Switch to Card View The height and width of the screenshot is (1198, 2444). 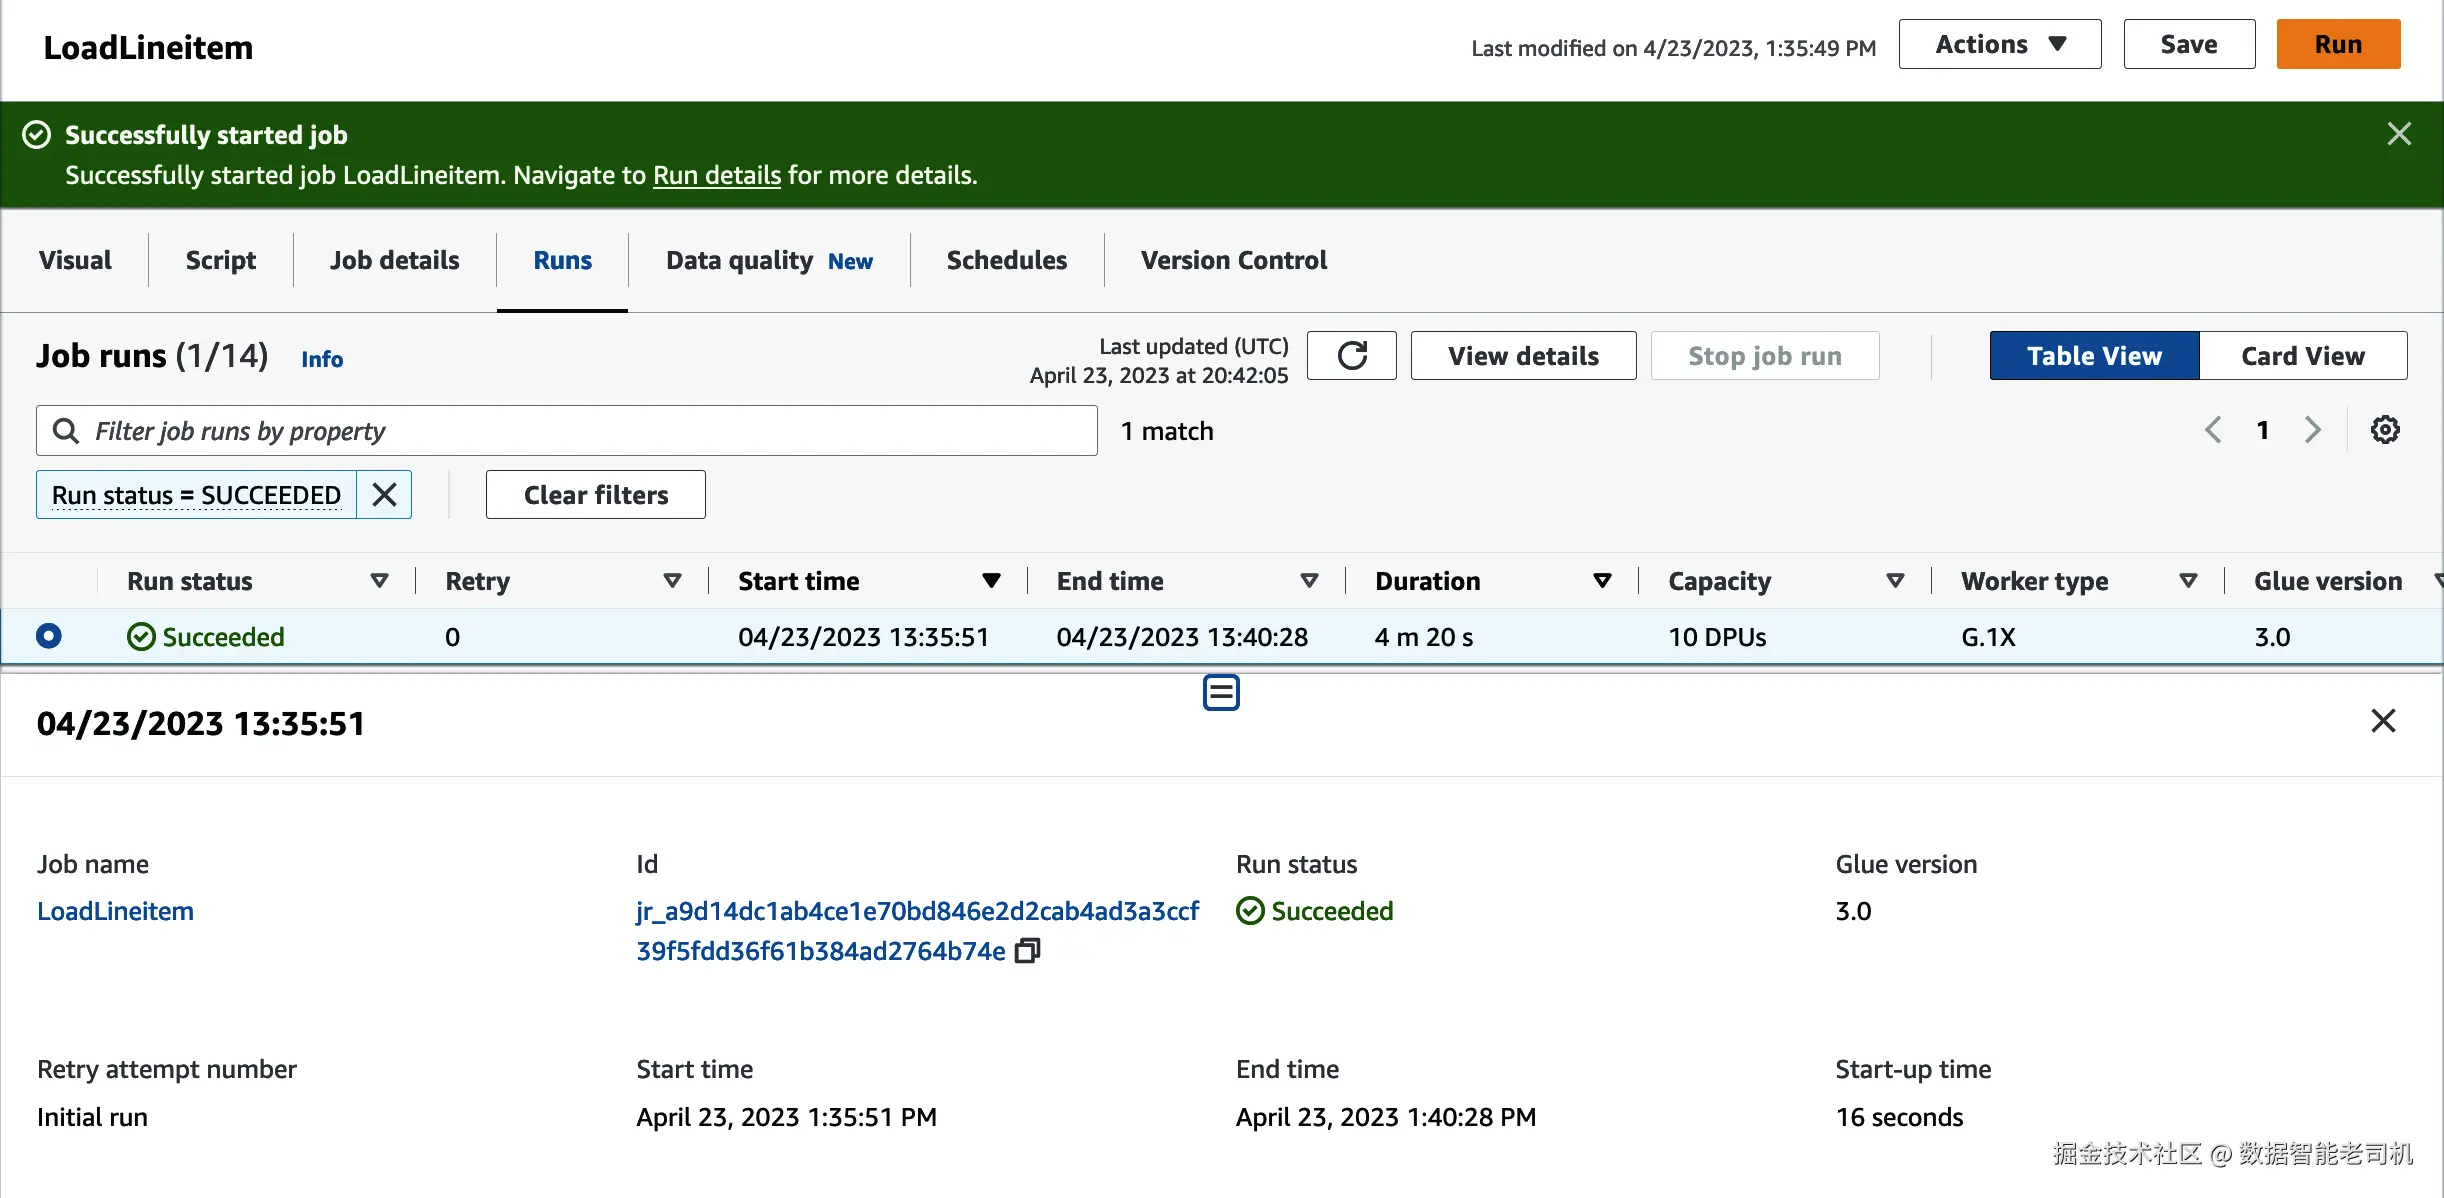coord(2302,356)
